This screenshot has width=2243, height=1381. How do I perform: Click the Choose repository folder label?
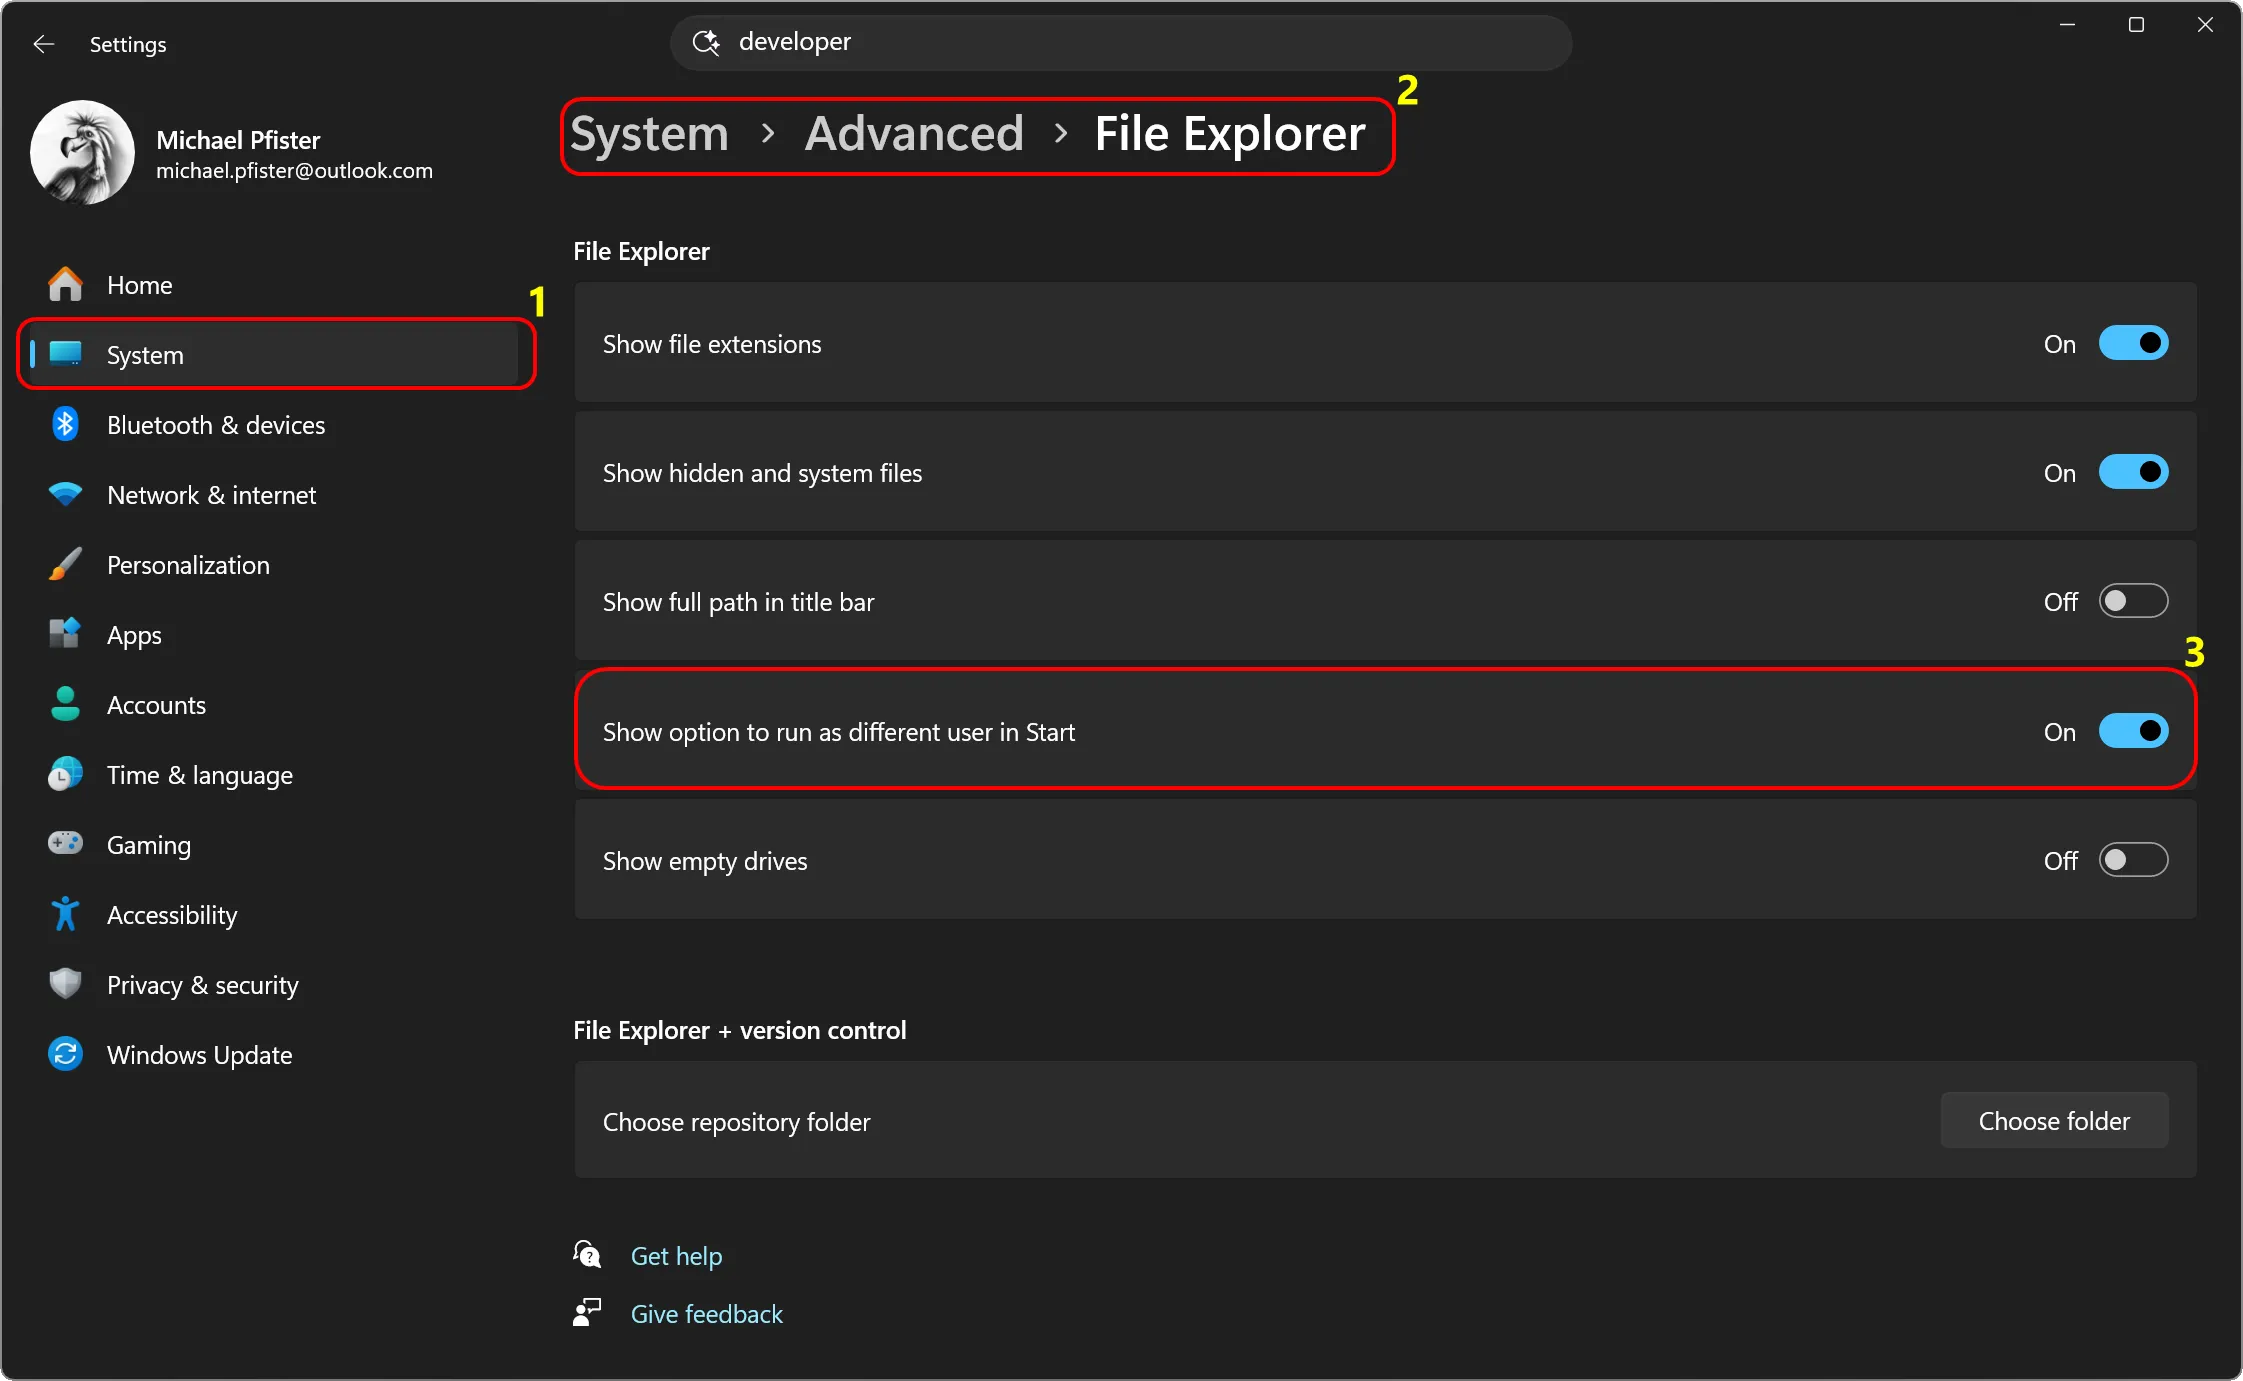(x=736, y=1122)
